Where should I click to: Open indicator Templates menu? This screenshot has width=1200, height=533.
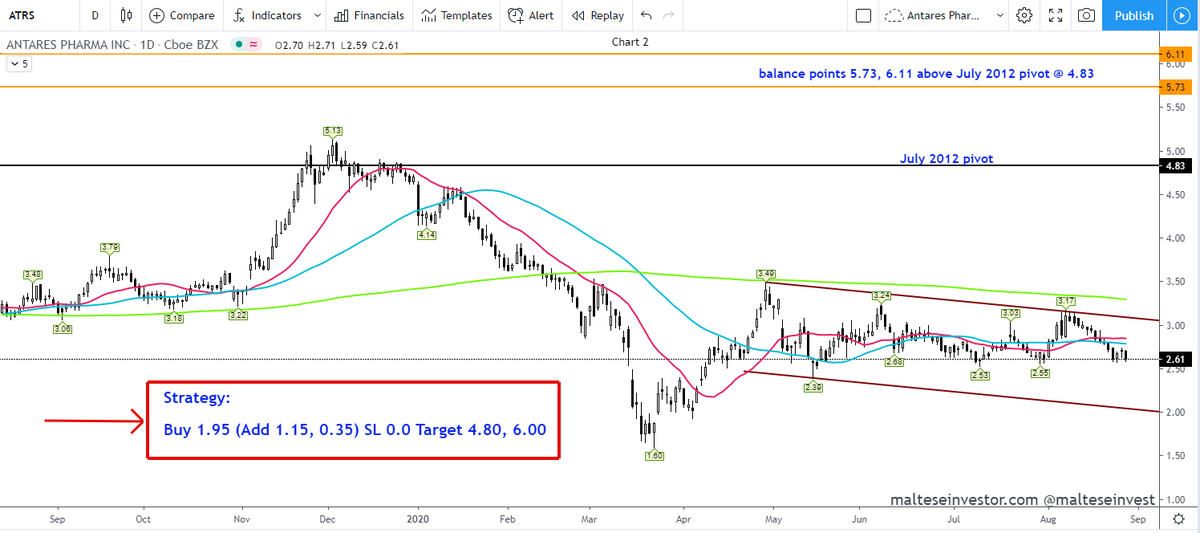coord(457,15)
